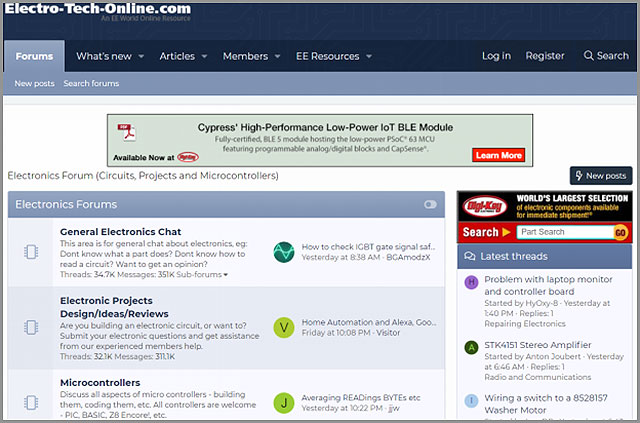
Task: Click the Cypress IoT BLE Module ad headline
Action: pos(325,127)
